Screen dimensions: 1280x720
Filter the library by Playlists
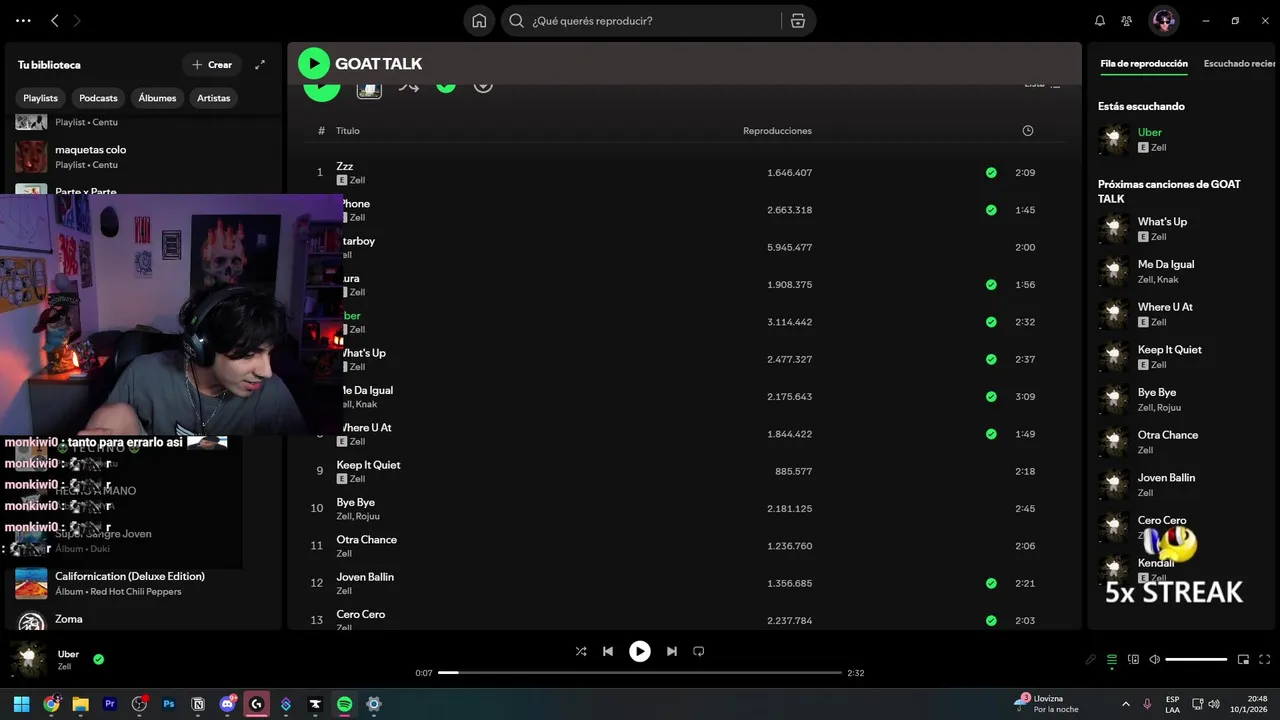(x=41, y=98)
